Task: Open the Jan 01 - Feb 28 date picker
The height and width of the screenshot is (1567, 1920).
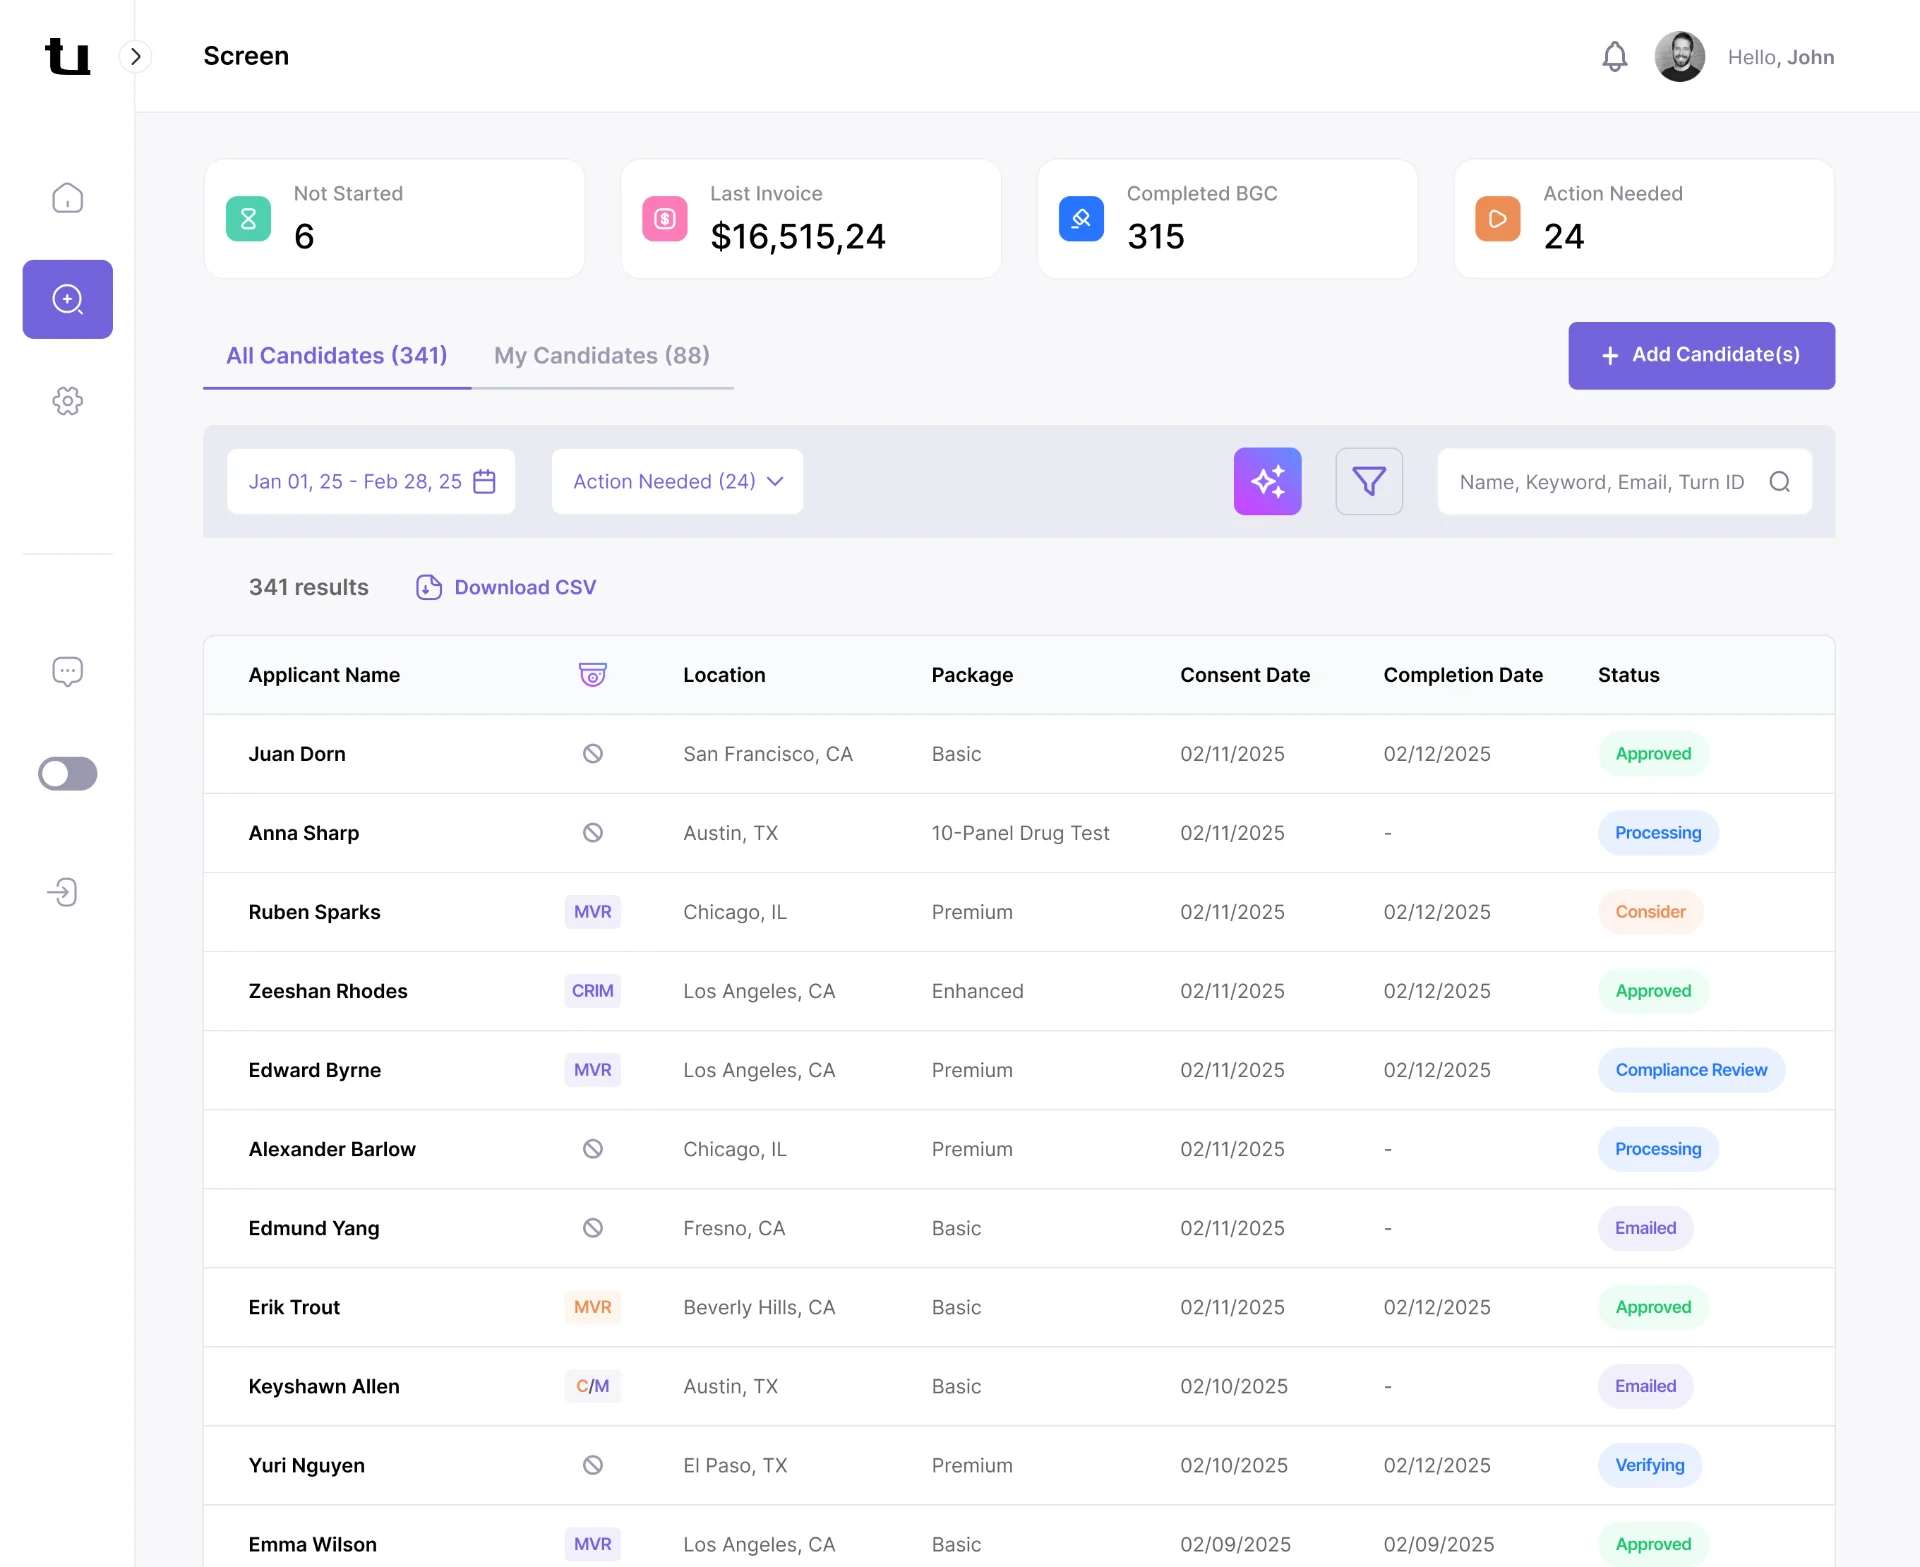Action: (x=371, y=481)
